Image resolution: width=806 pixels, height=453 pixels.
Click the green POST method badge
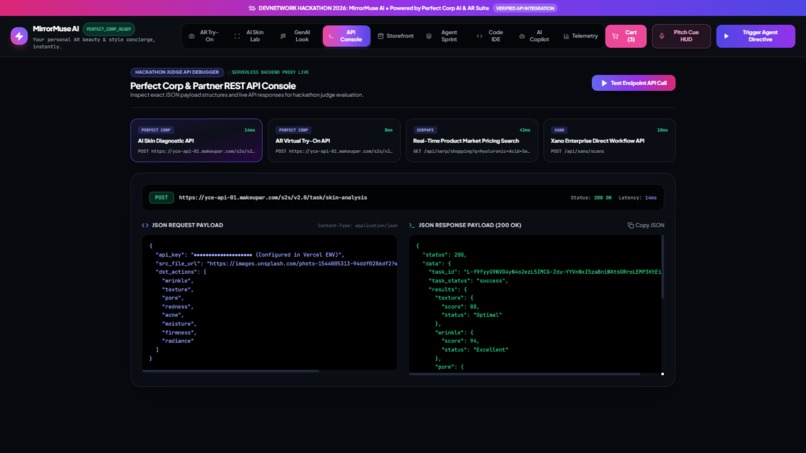(161, 197)
